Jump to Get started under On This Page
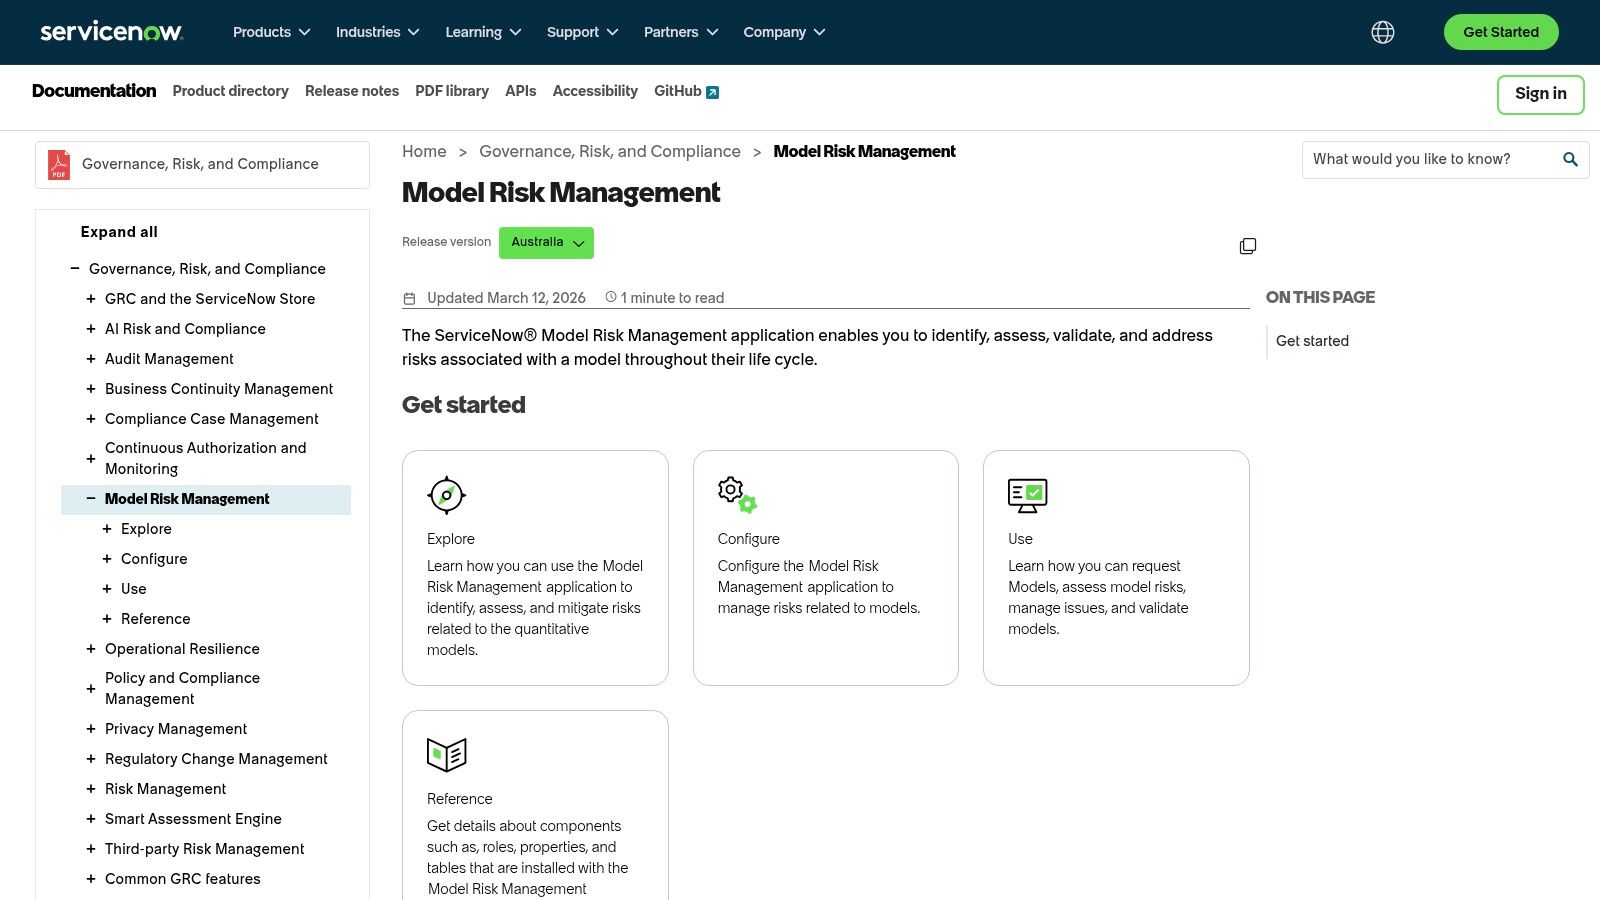This screenshot has width=1600, height=900. (1312, 341)
